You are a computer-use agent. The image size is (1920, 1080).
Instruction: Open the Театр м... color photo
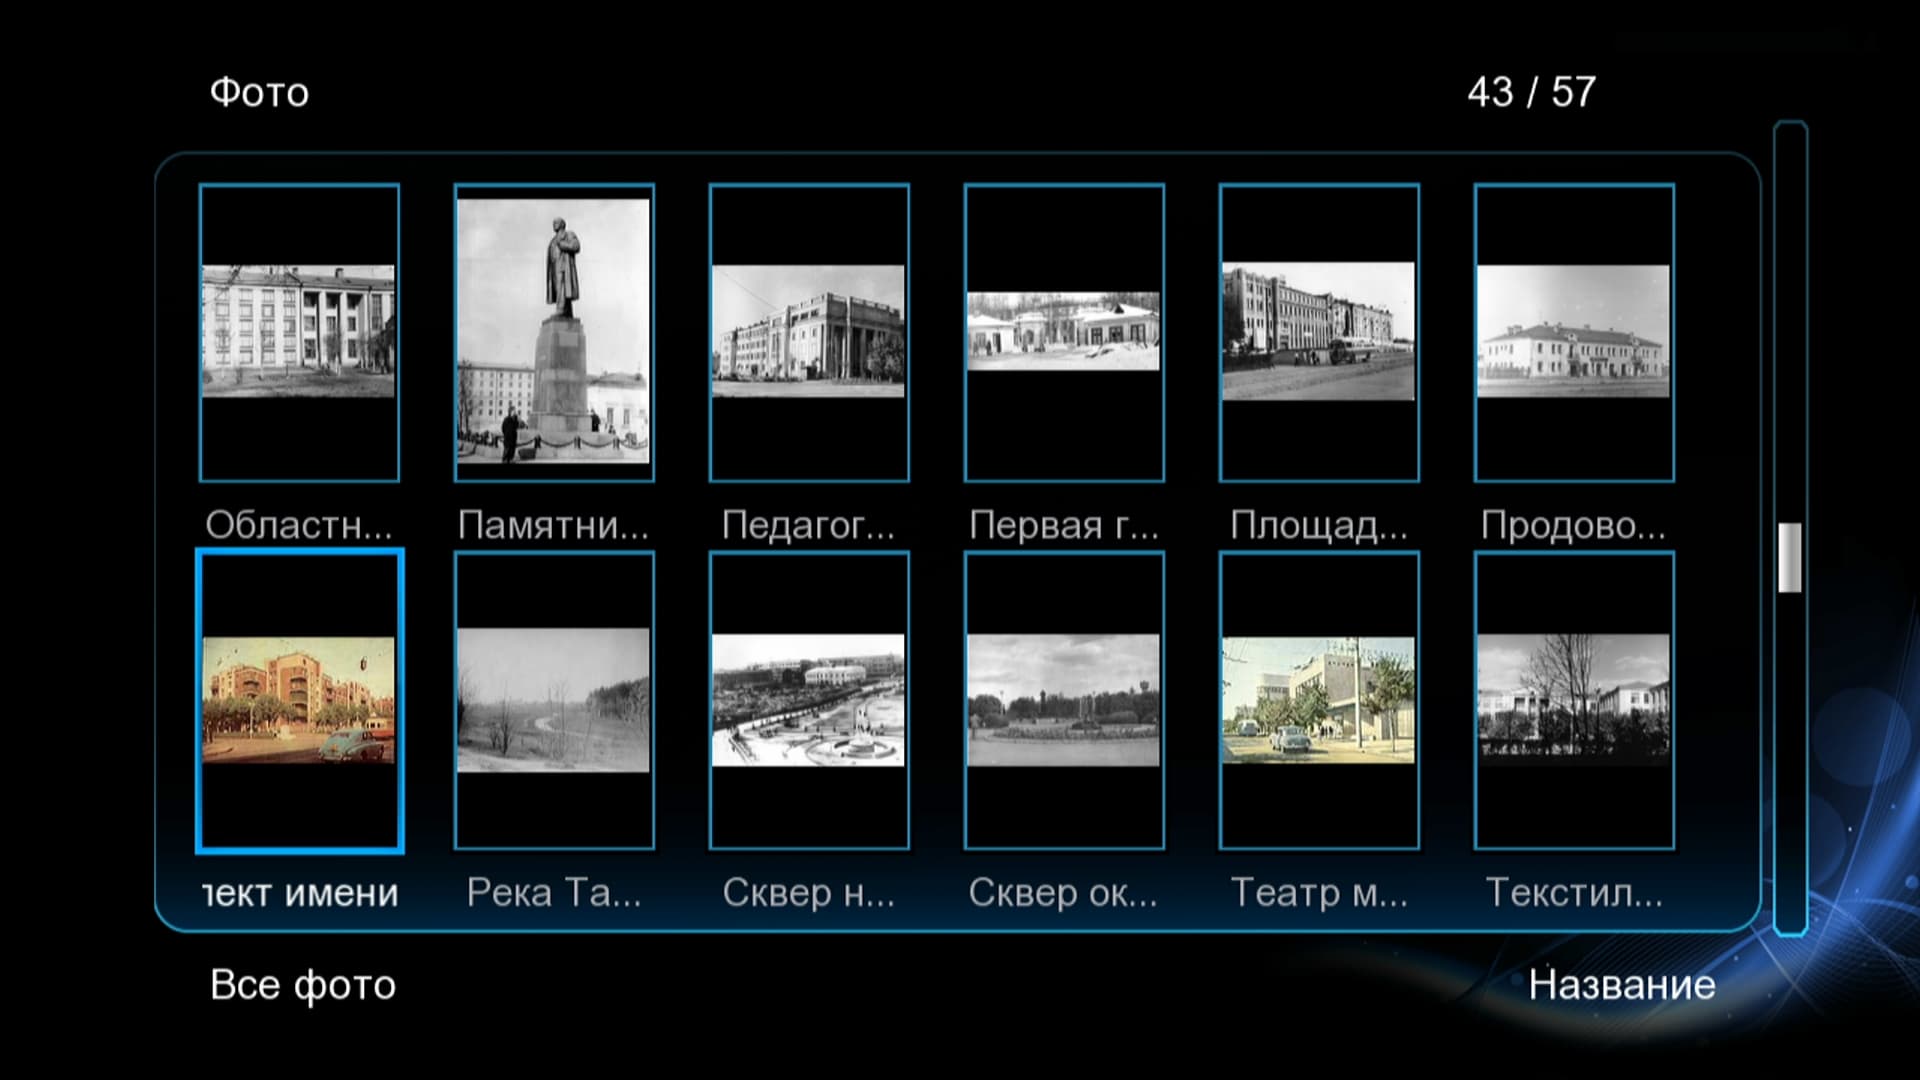tap(1319, 700)
